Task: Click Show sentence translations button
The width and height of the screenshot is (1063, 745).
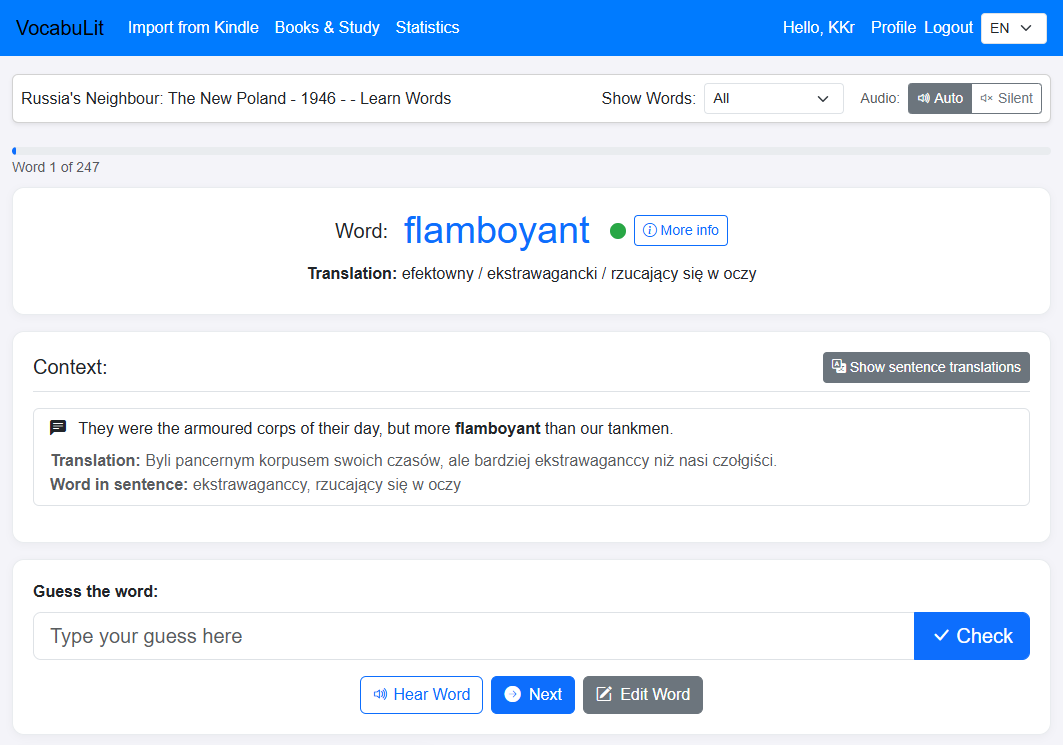Action: coord(926,367)
